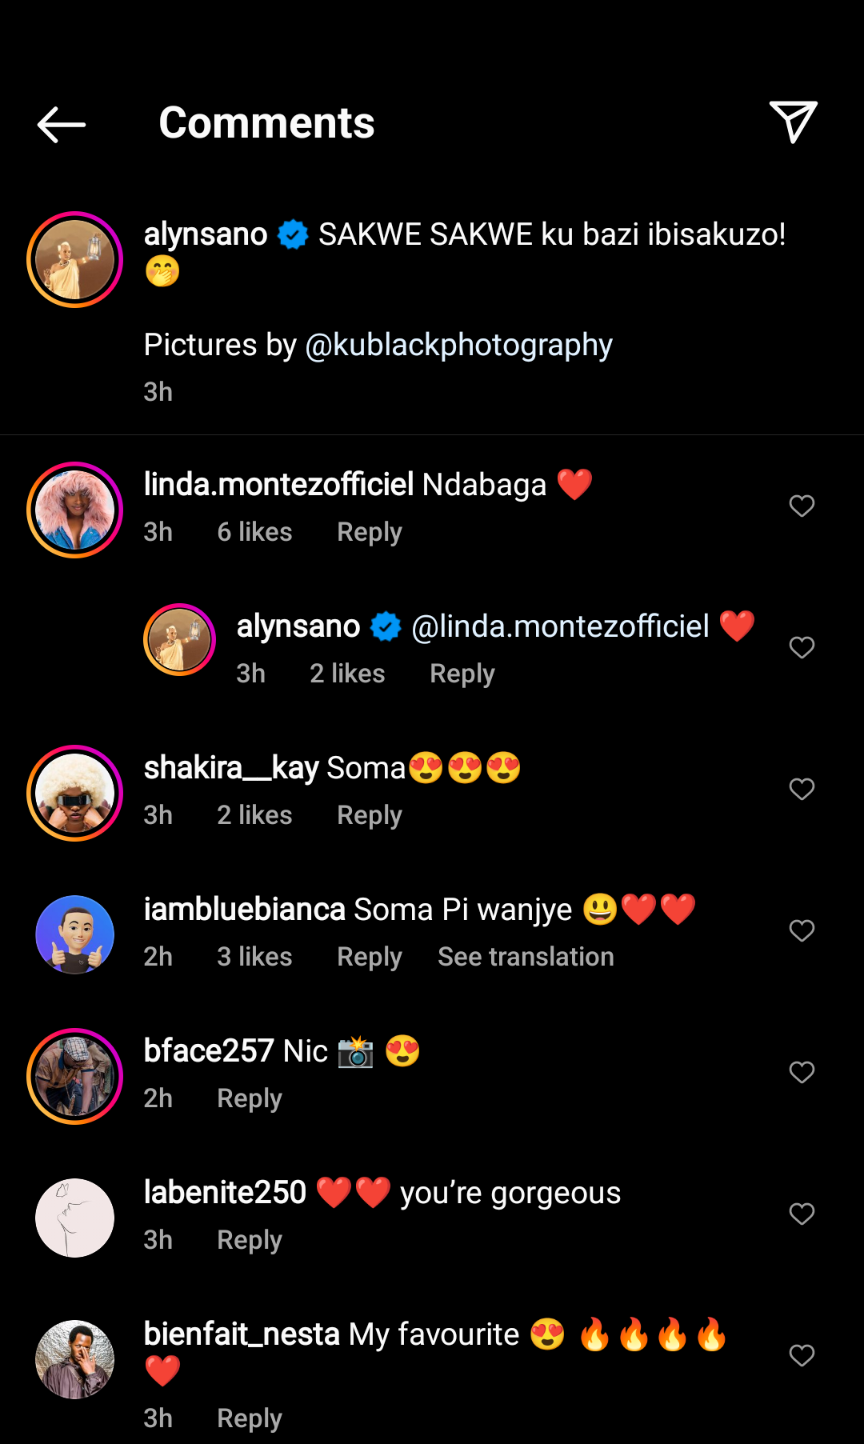This screenshot has width=864, height=1444.
Task: Open iambluebianca's avatar
Action: point(75,934)
